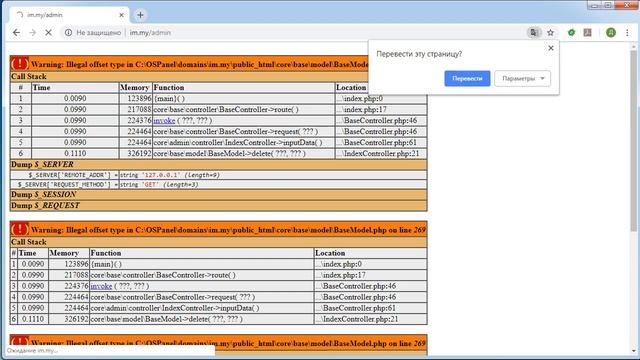This screenshot has height=360, width=640.
Task: Click BaseController->route() in first call stack
Action: pos(226,109)
